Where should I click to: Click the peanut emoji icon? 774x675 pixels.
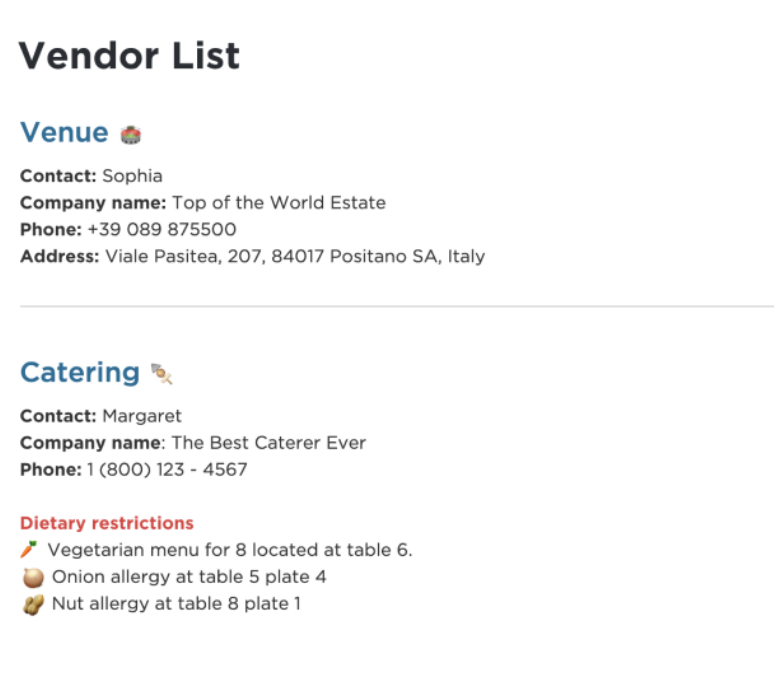(33, 605)
